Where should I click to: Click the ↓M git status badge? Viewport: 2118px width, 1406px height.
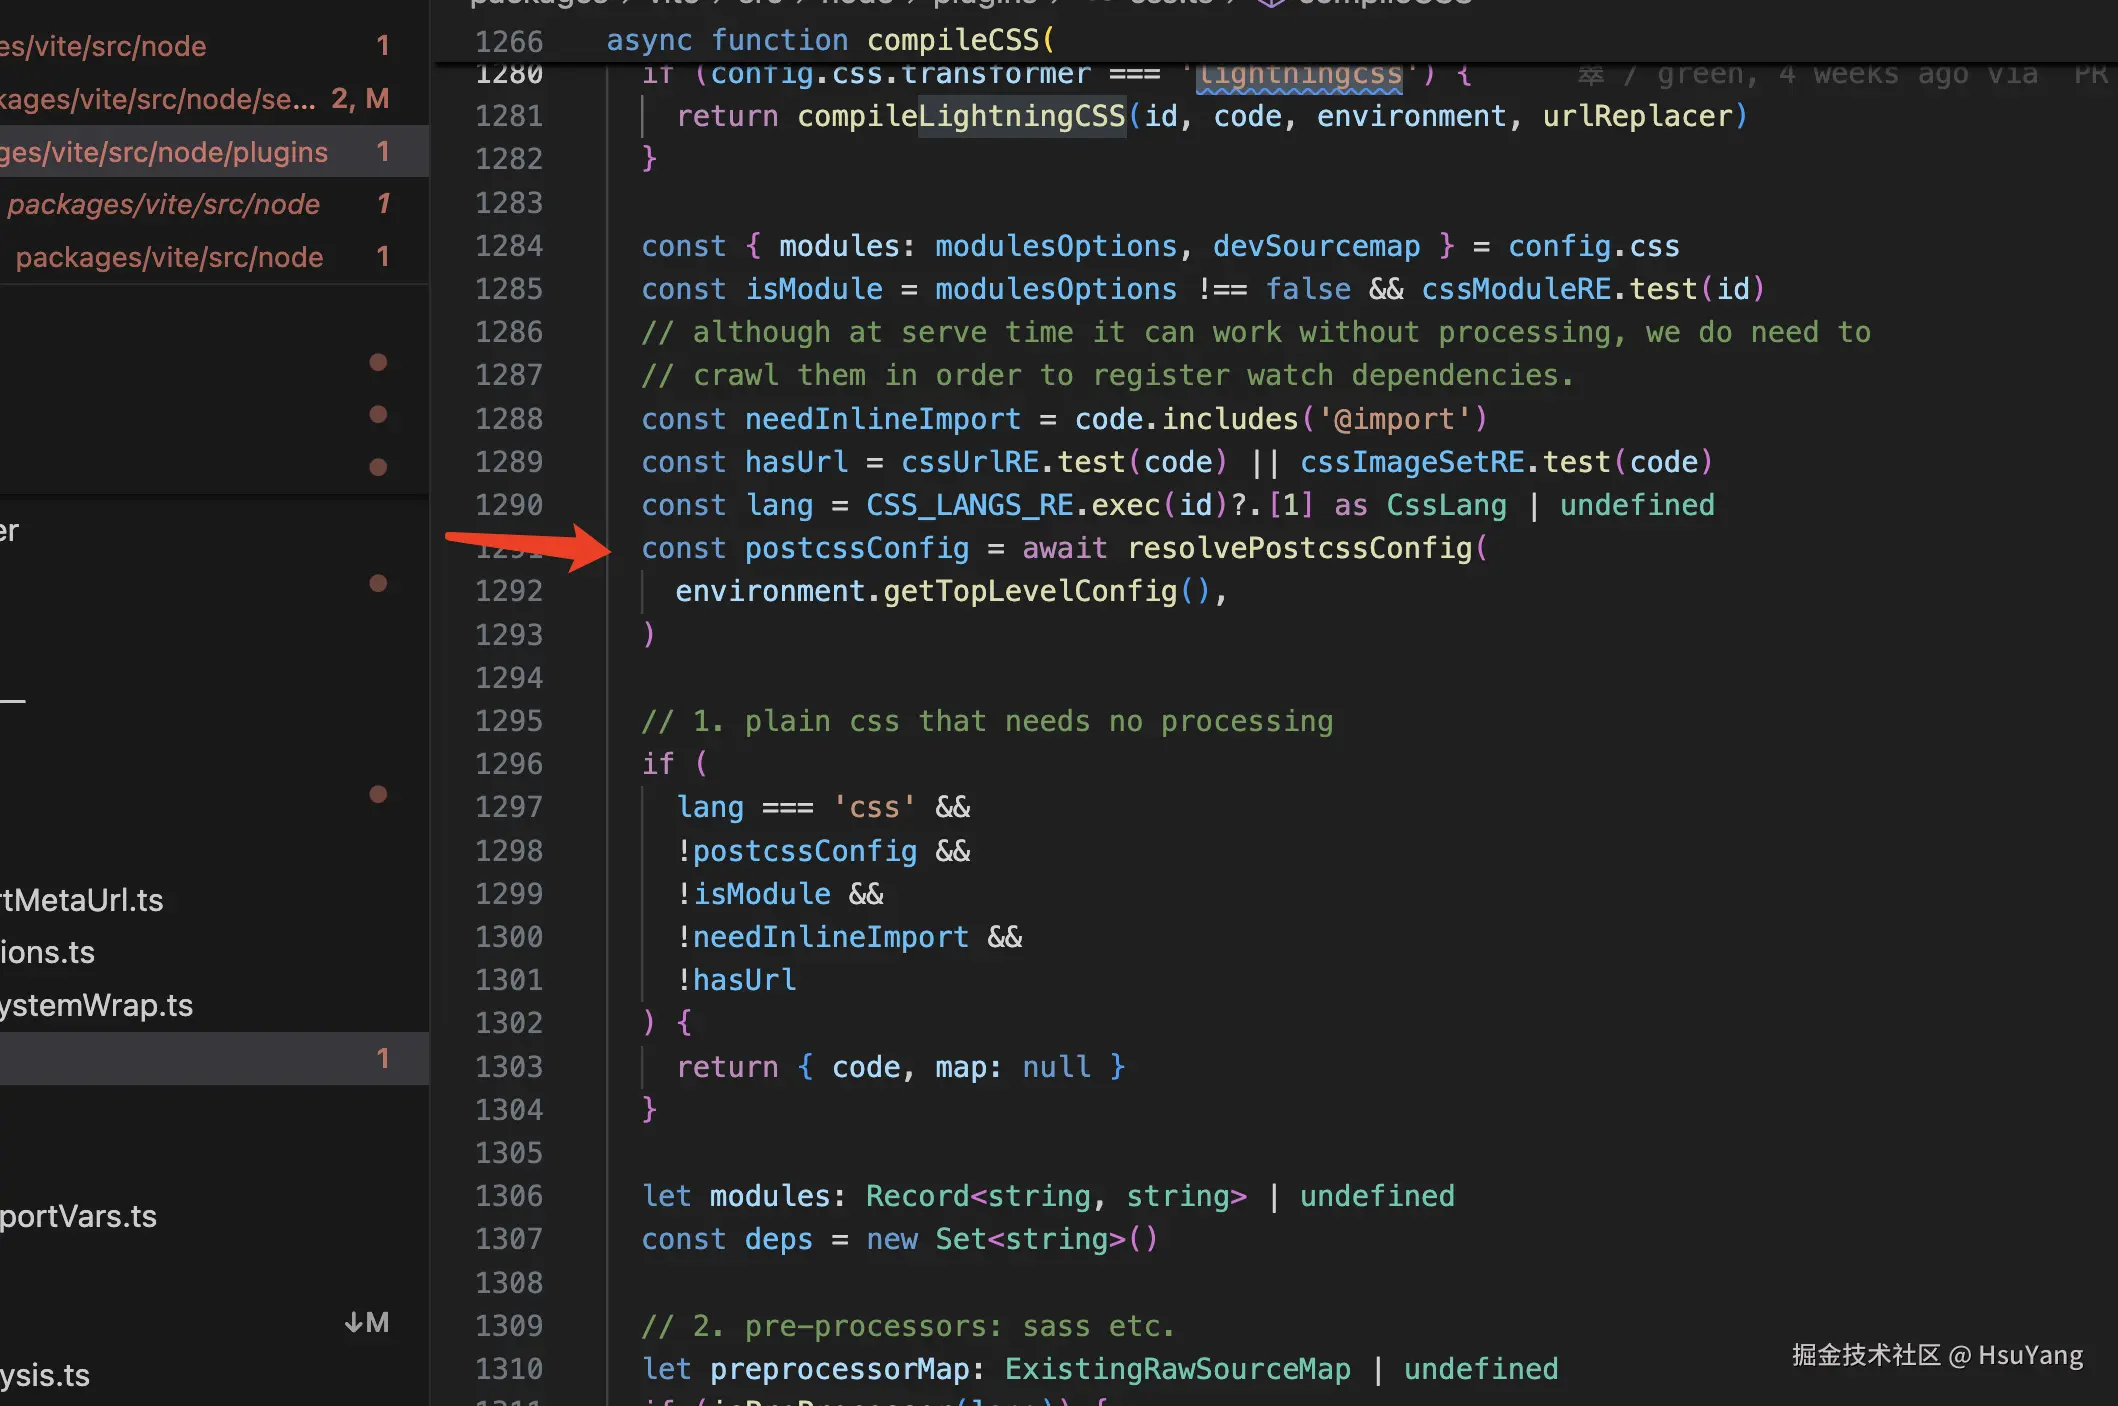click(367, 1323)
